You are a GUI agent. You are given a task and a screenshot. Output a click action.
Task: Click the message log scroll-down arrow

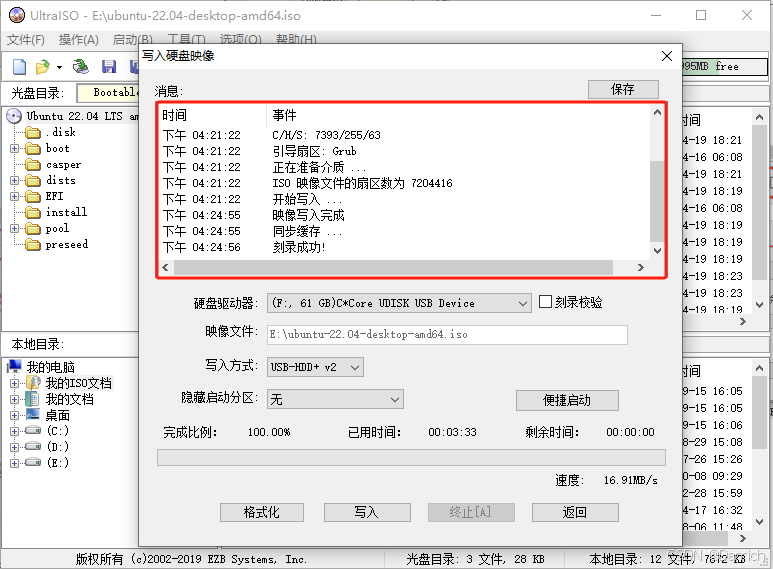pos(657,251)
